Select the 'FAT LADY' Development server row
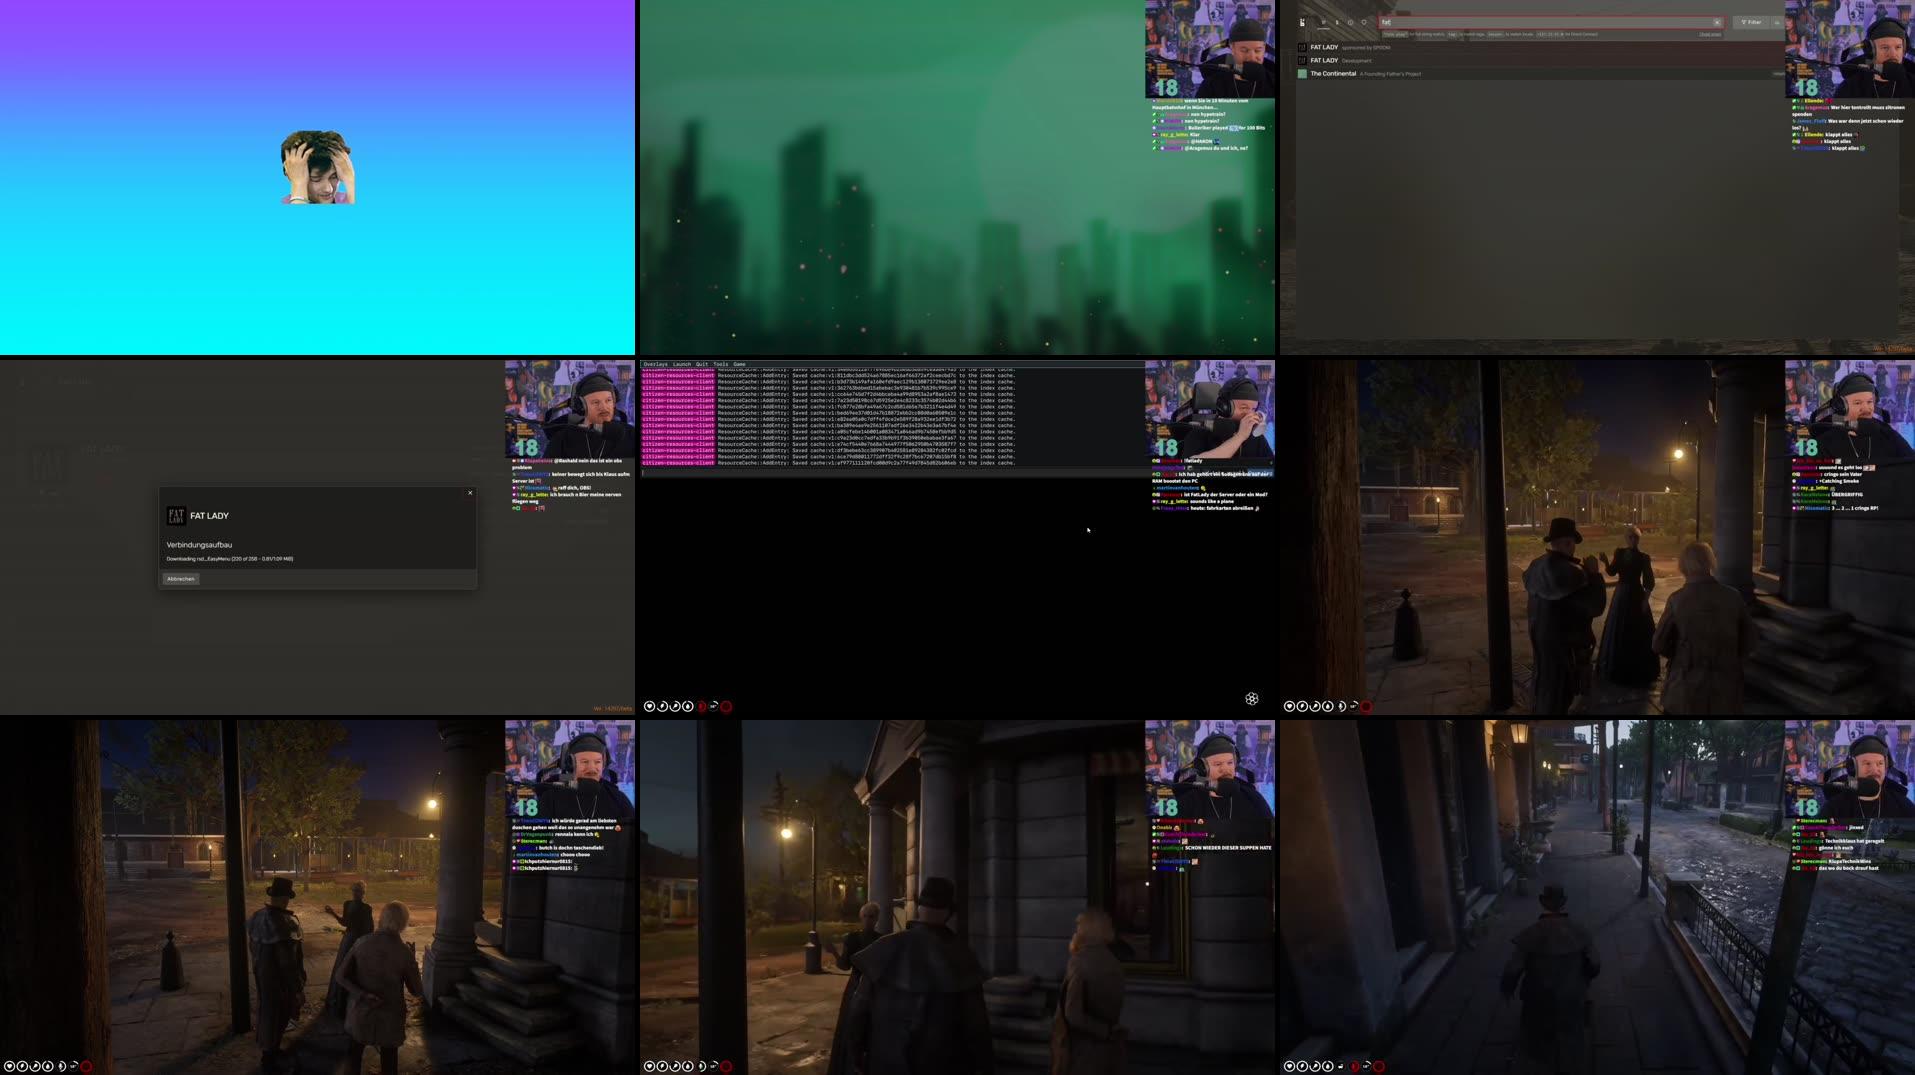Viewport: 1915px width, 1075px height. pos(1540,60)
